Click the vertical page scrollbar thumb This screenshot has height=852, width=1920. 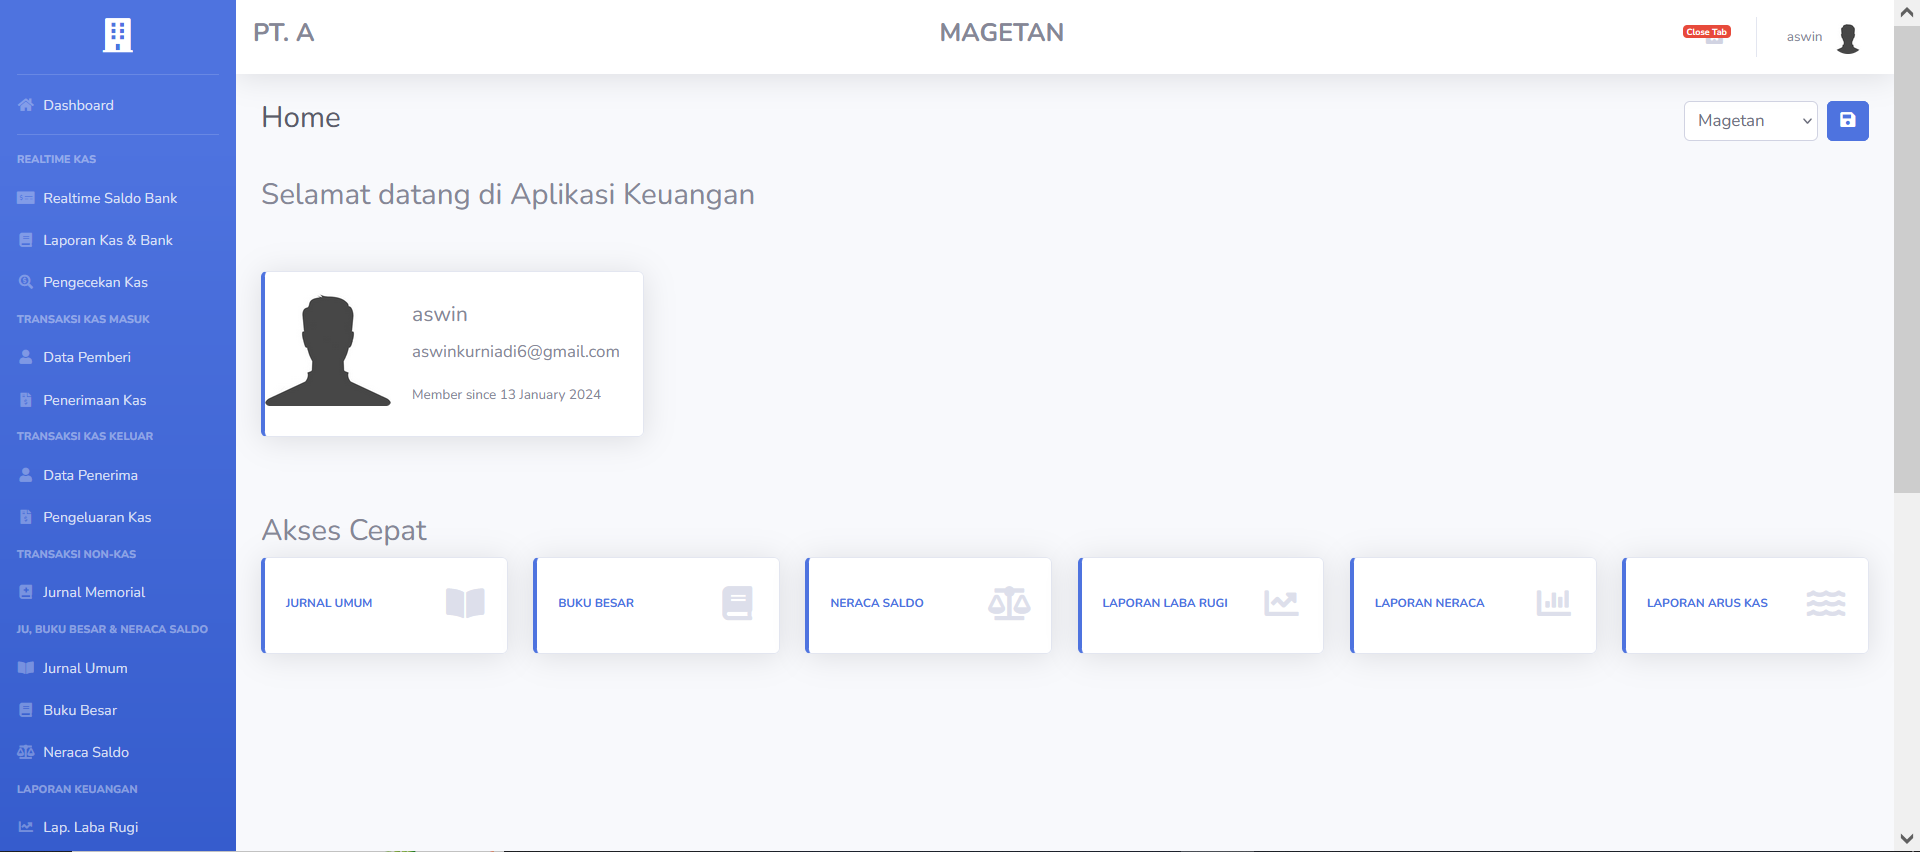point(1906,258)
